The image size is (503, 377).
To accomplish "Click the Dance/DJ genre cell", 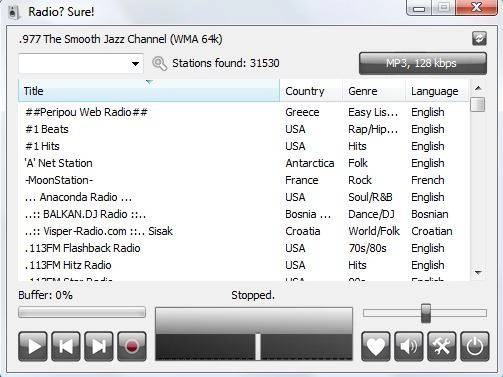I will pyautogui.click(x=371, y=214).
